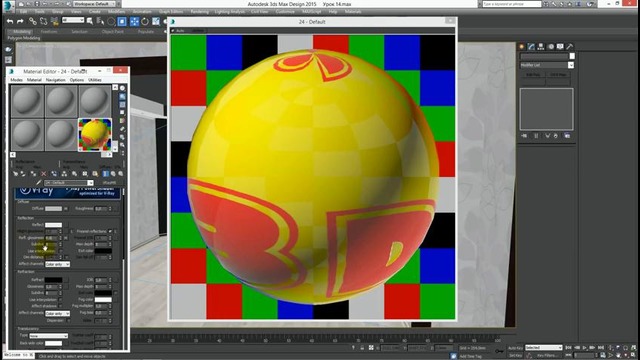Screen dimensions: 640x360
Task: Undo the last action in main toolbar
Action: click(x=10, y=21)
